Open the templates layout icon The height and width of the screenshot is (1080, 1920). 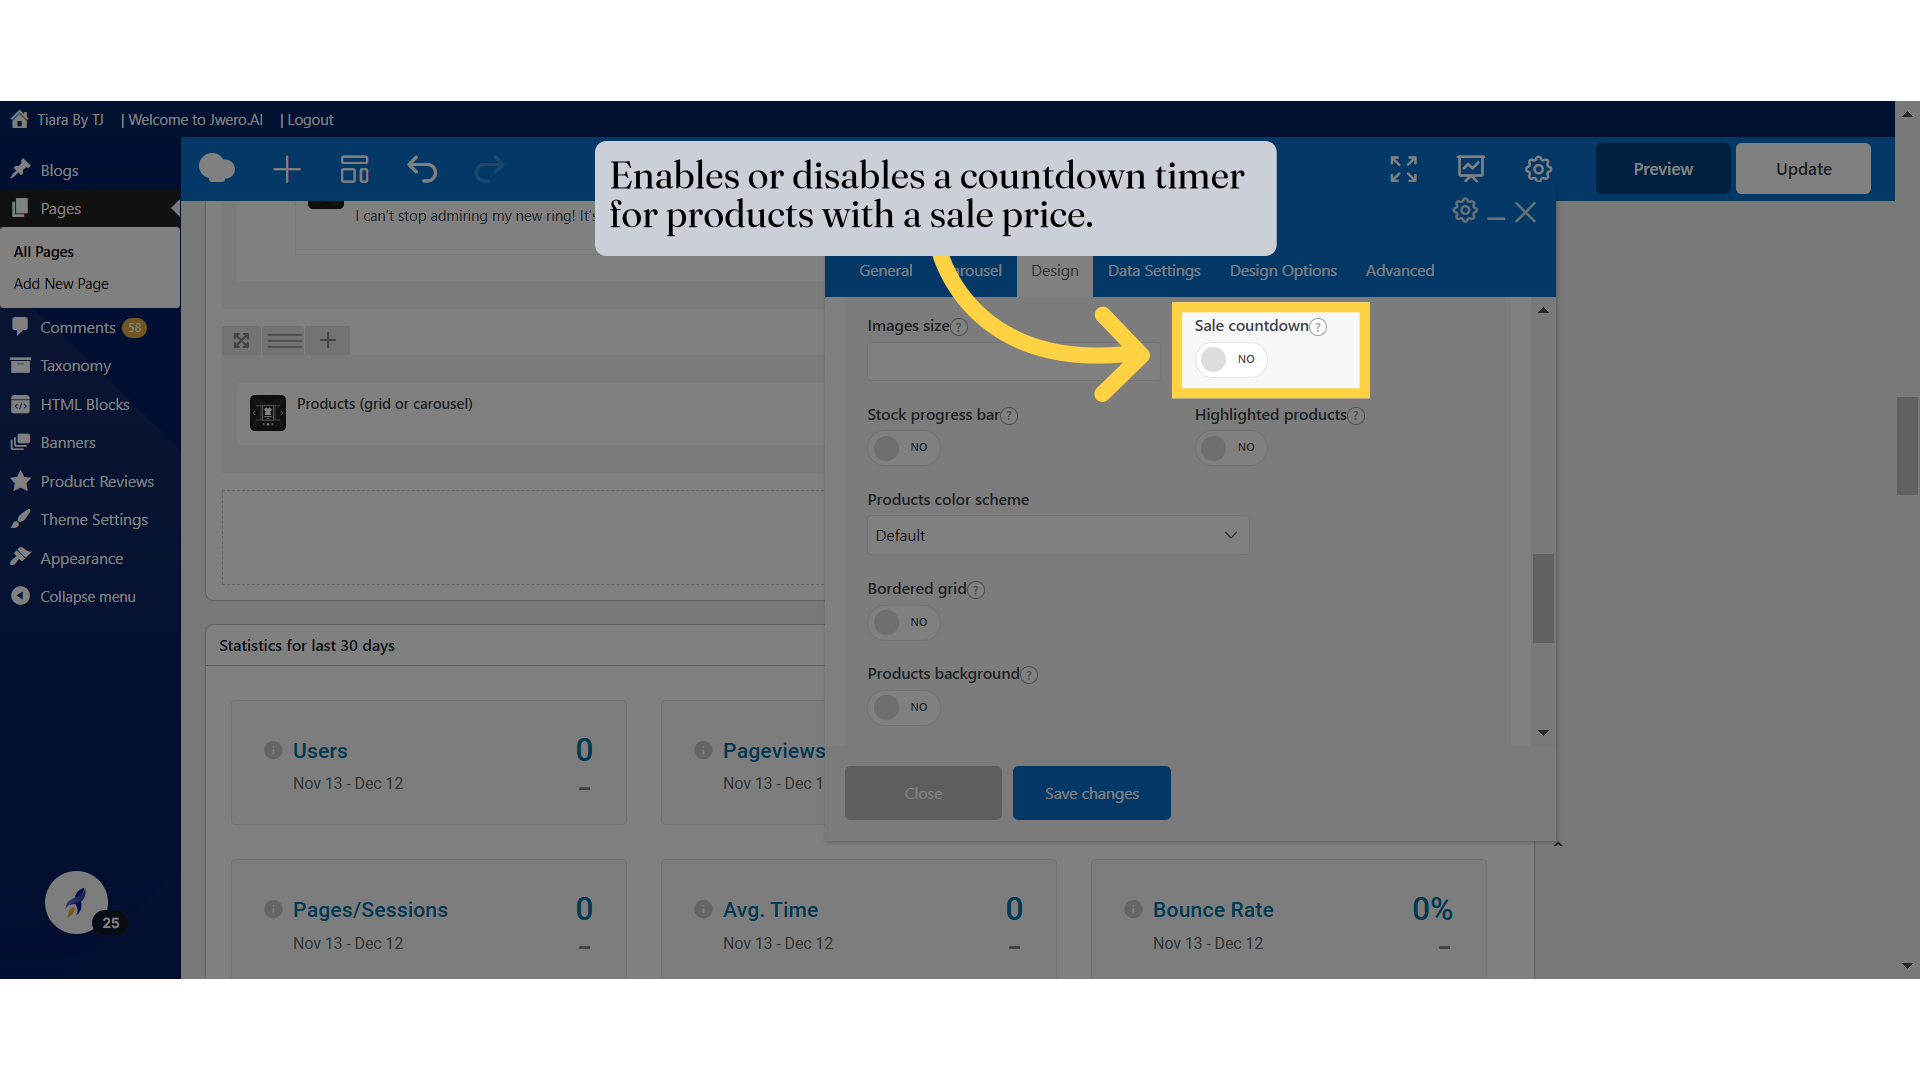point(354,169)
